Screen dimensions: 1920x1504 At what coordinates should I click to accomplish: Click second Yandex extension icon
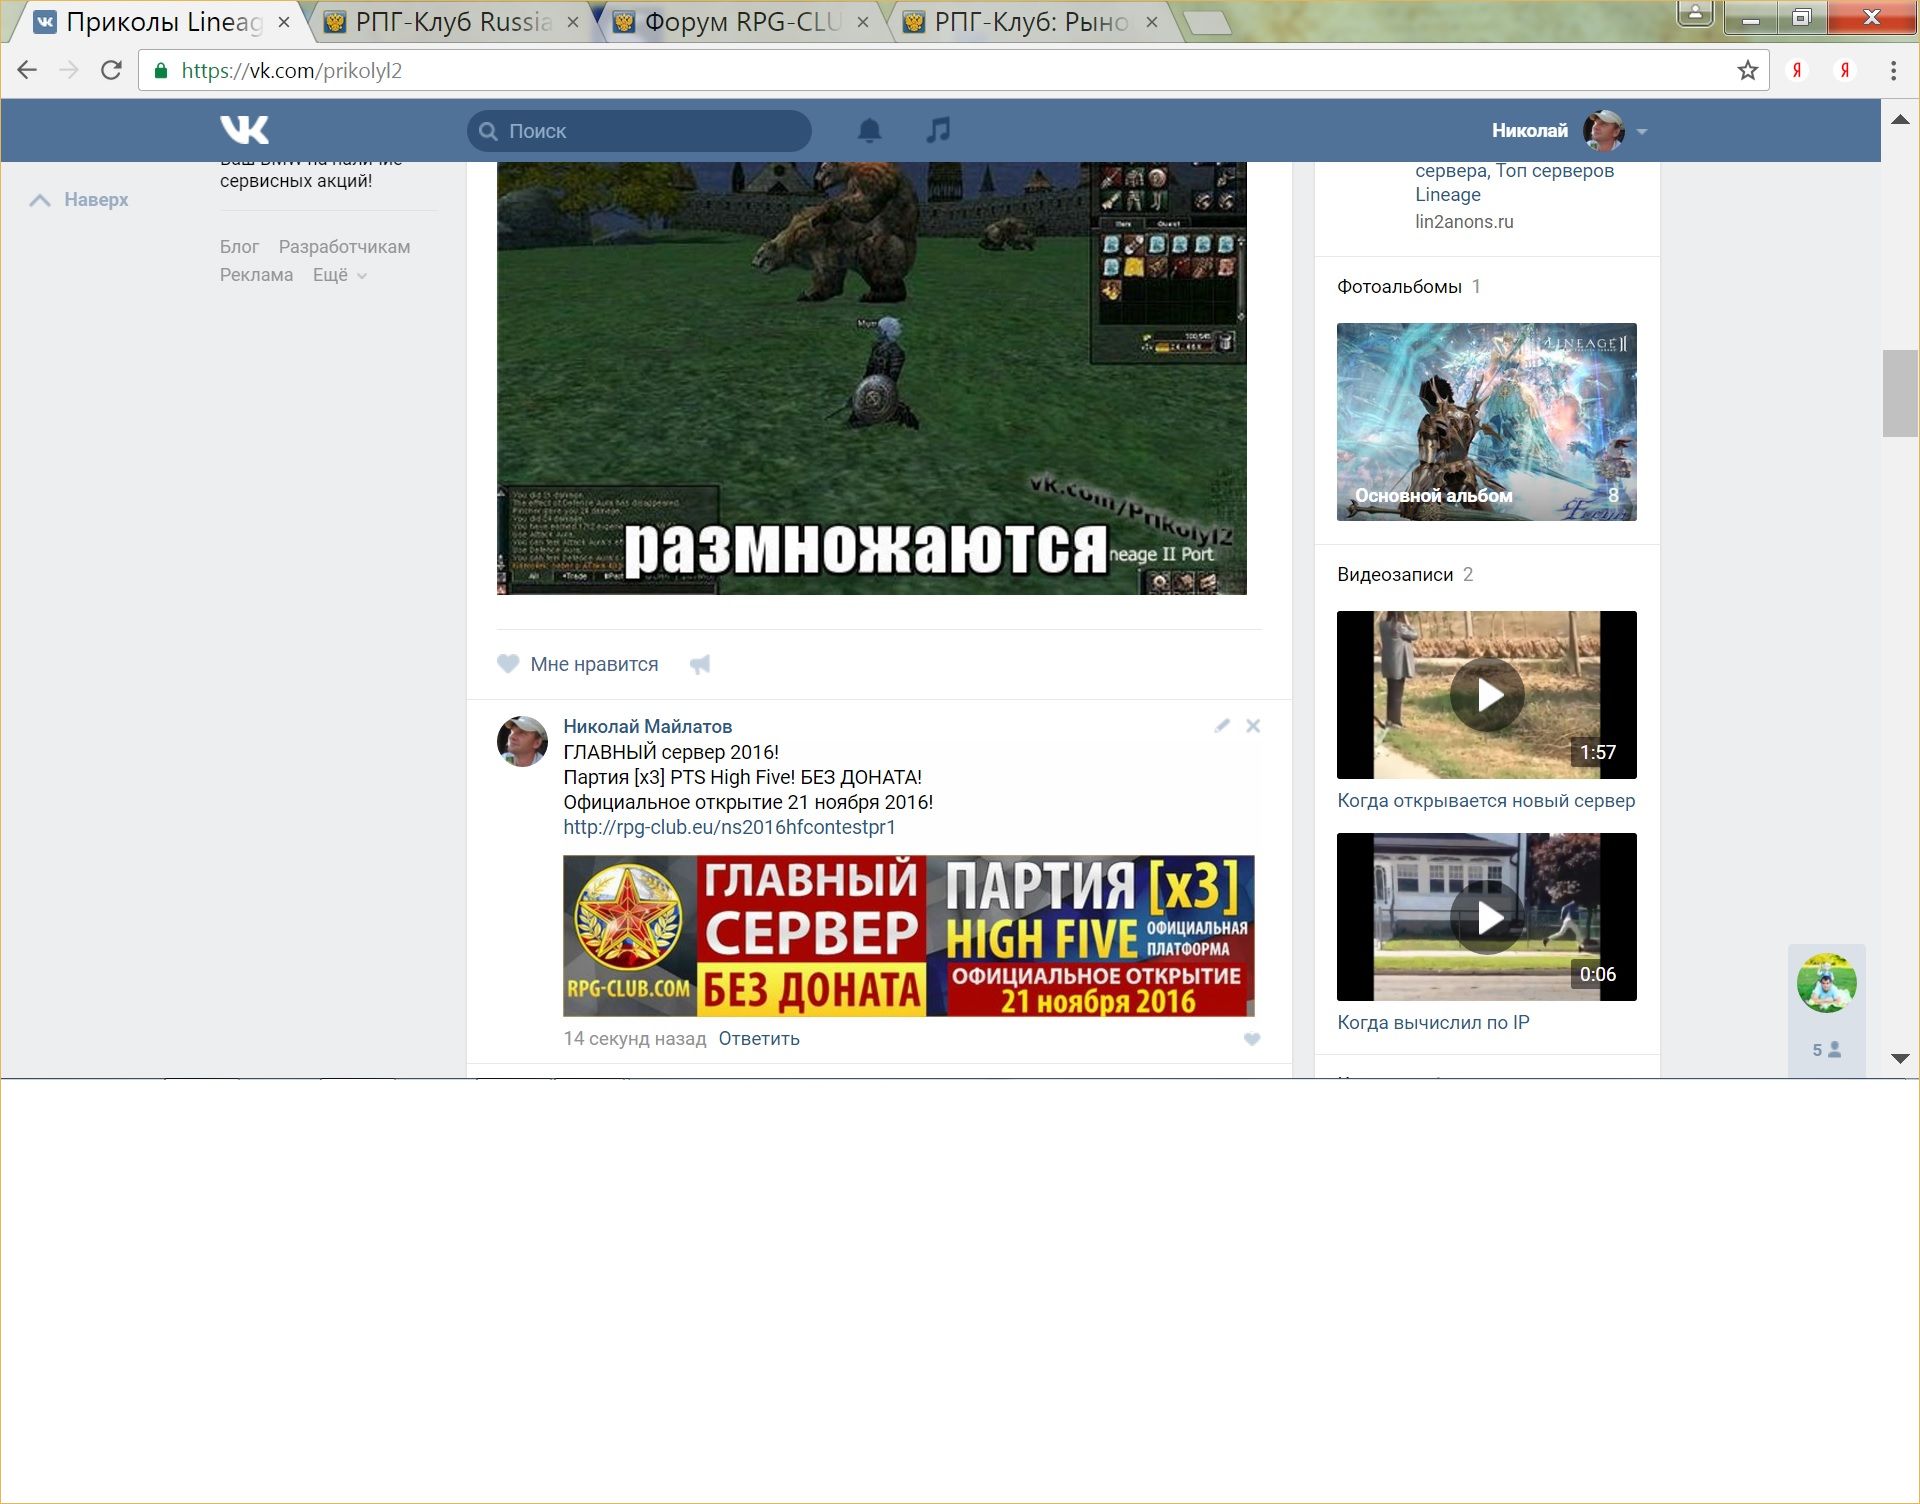pos(1845,70)
